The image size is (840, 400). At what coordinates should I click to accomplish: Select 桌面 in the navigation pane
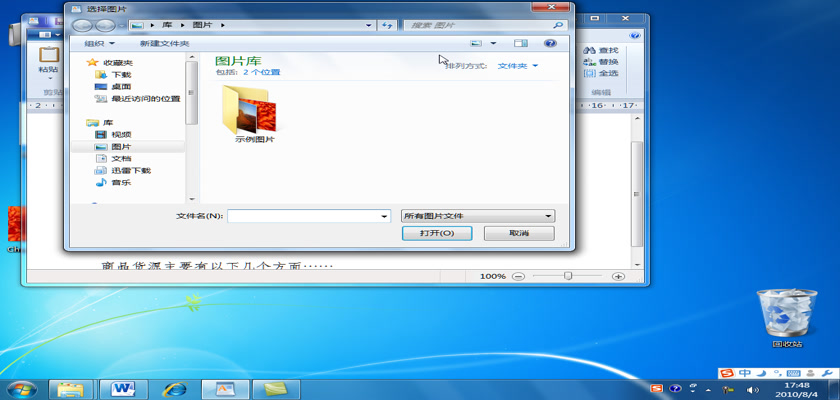(x=120, y=87)
